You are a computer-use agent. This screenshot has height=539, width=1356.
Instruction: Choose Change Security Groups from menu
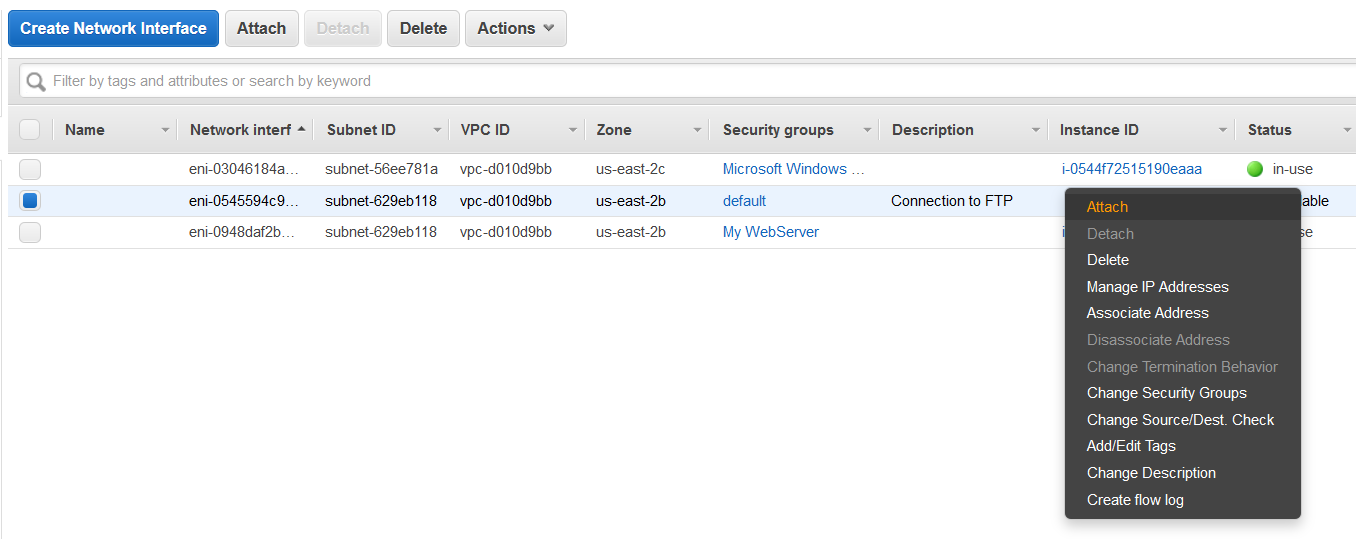[1166, 393]
